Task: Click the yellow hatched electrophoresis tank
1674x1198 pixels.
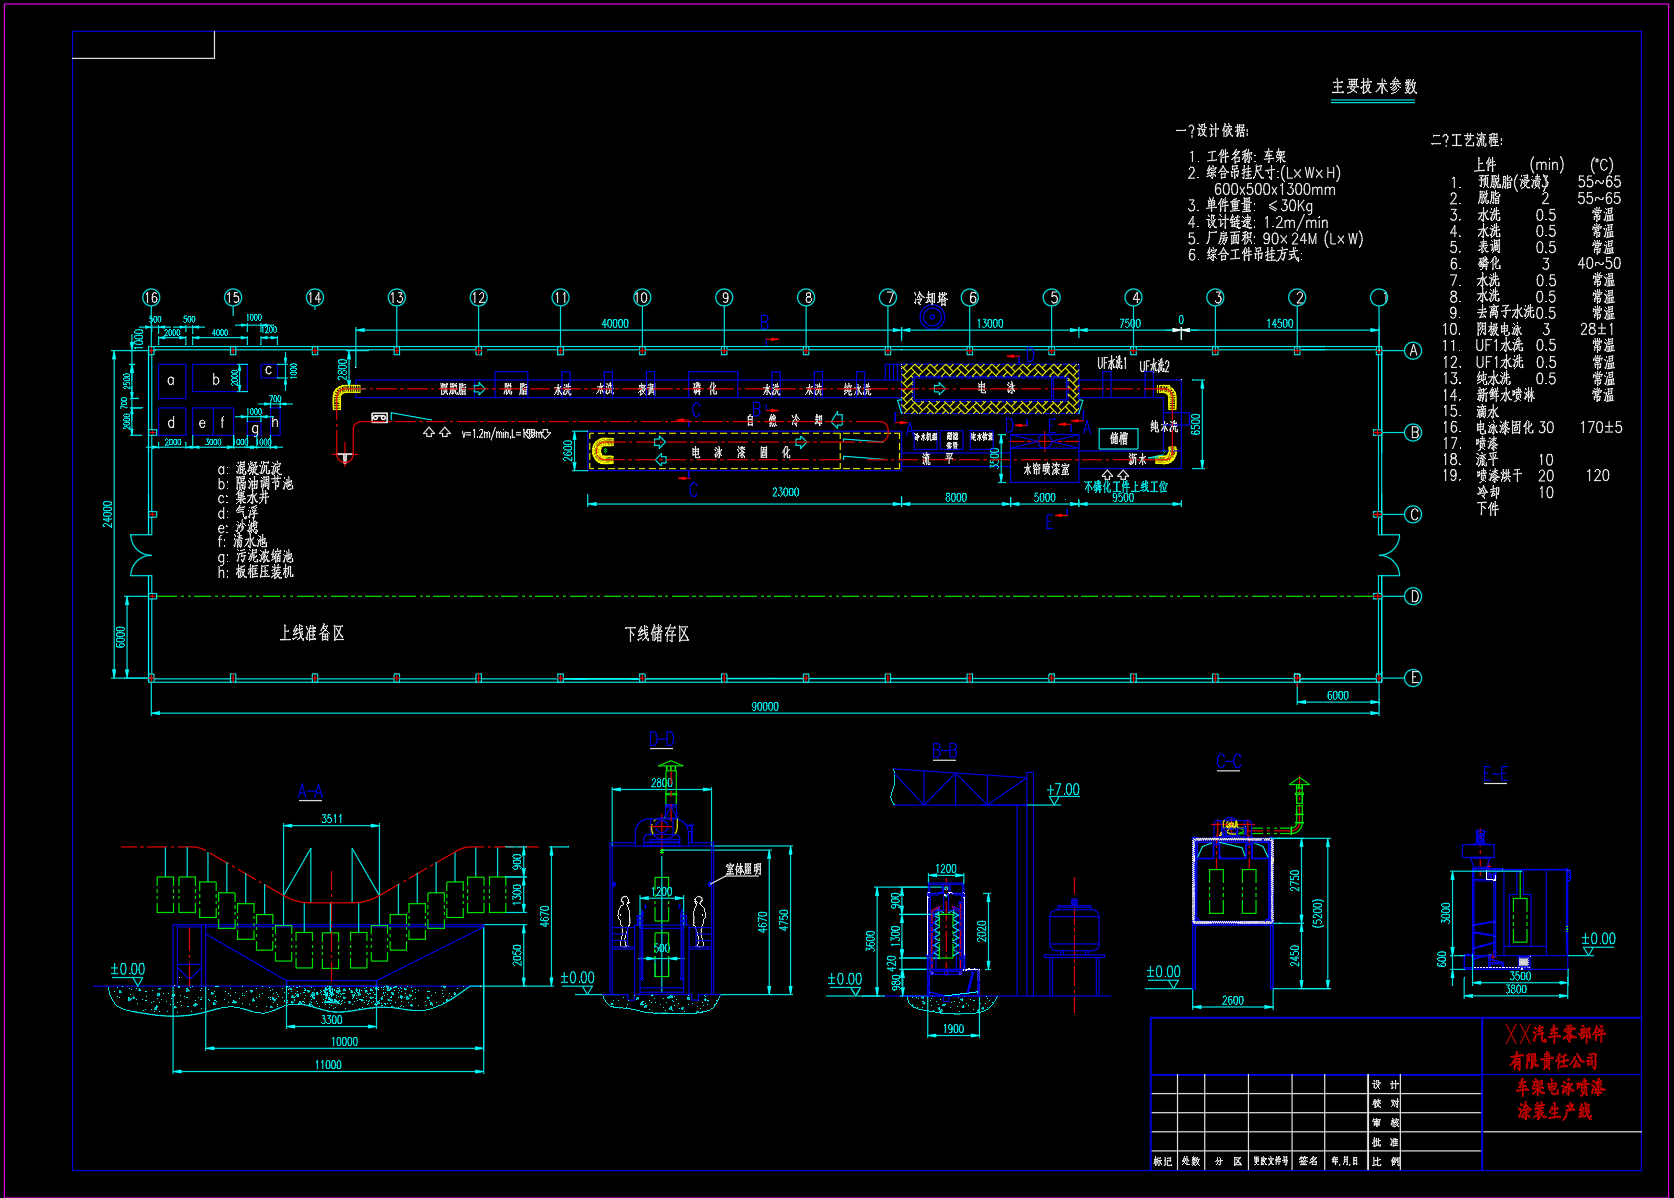Action: (x=989, y=388)
